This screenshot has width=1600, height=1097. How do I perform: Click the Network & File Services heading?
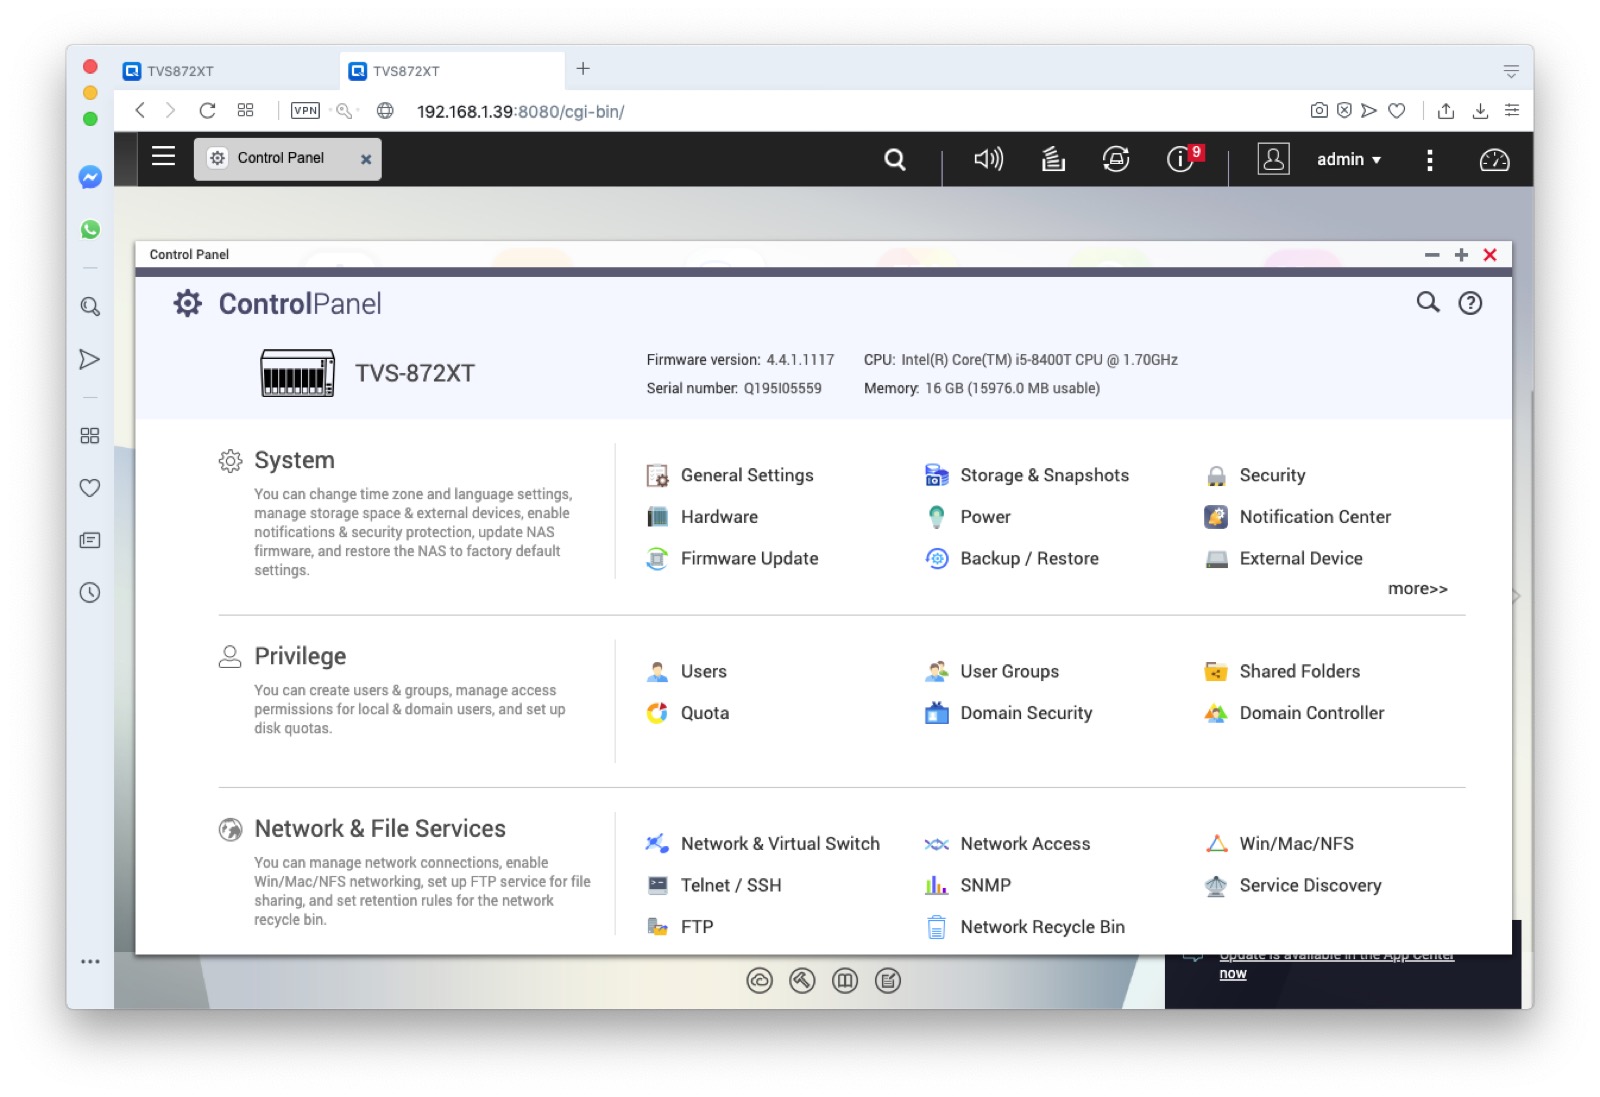380,829
